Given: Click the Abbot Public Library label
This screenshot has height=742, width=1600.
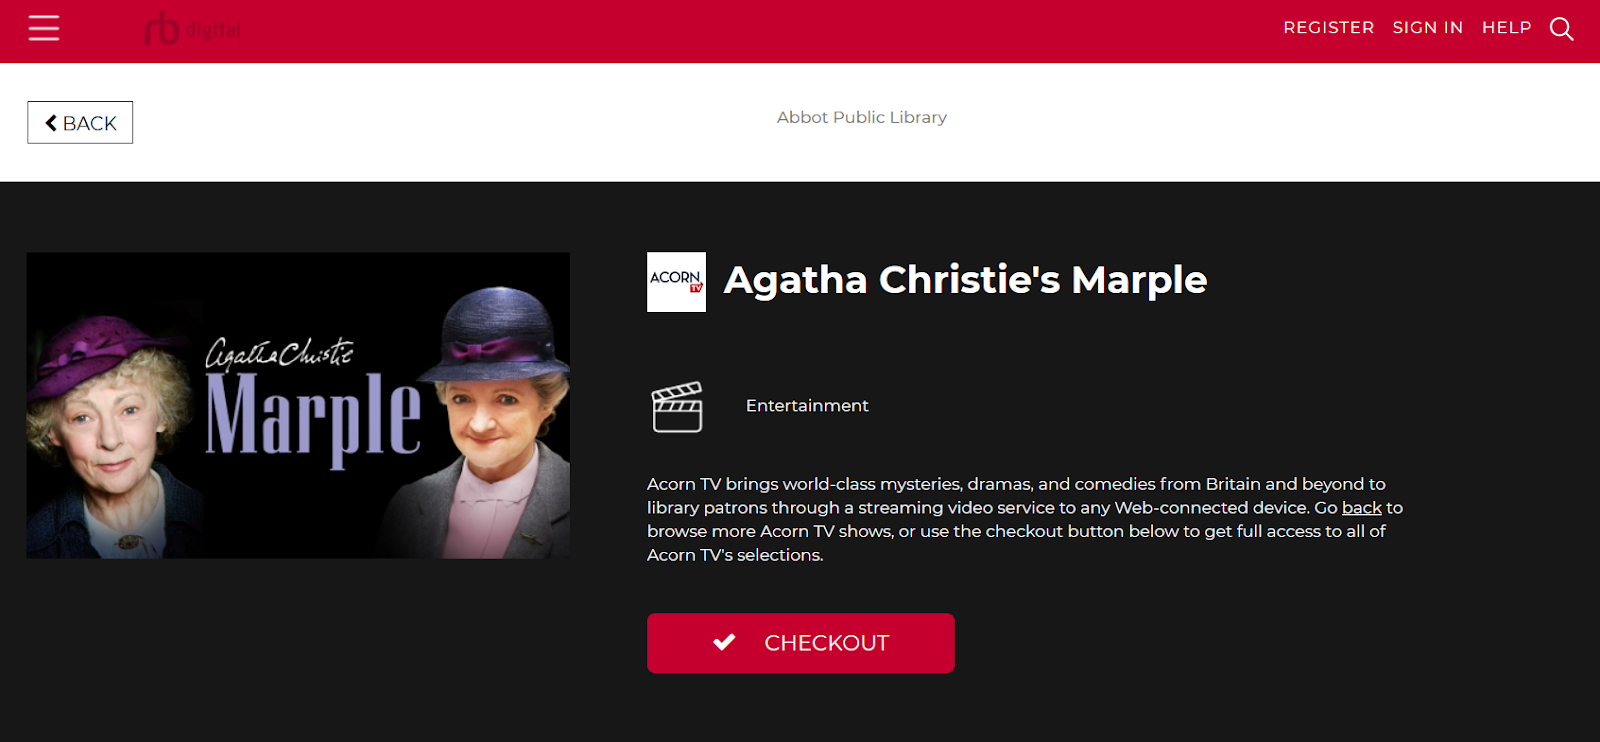Looking at the screenshot, I should point(862,117).
